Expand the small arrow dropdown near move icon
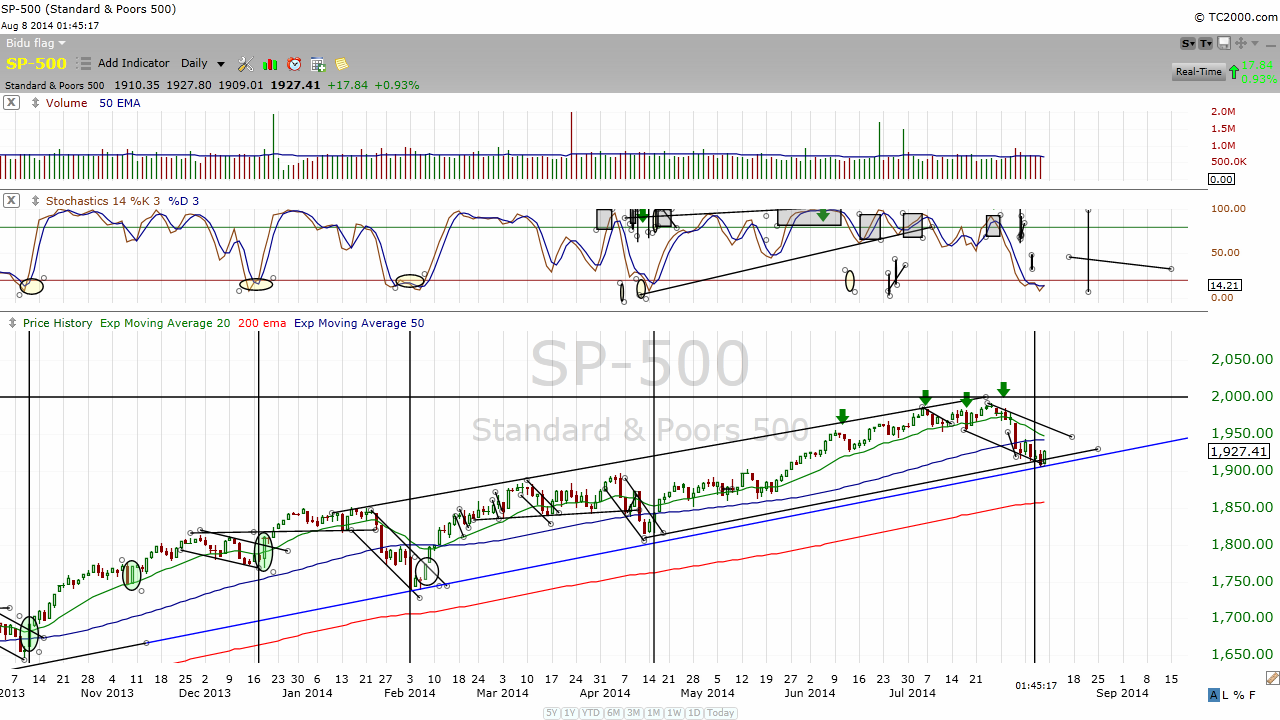Image resolution: width=1280 pixels, height=720 pixels. pyautogui.click(x=1254, y=43)
